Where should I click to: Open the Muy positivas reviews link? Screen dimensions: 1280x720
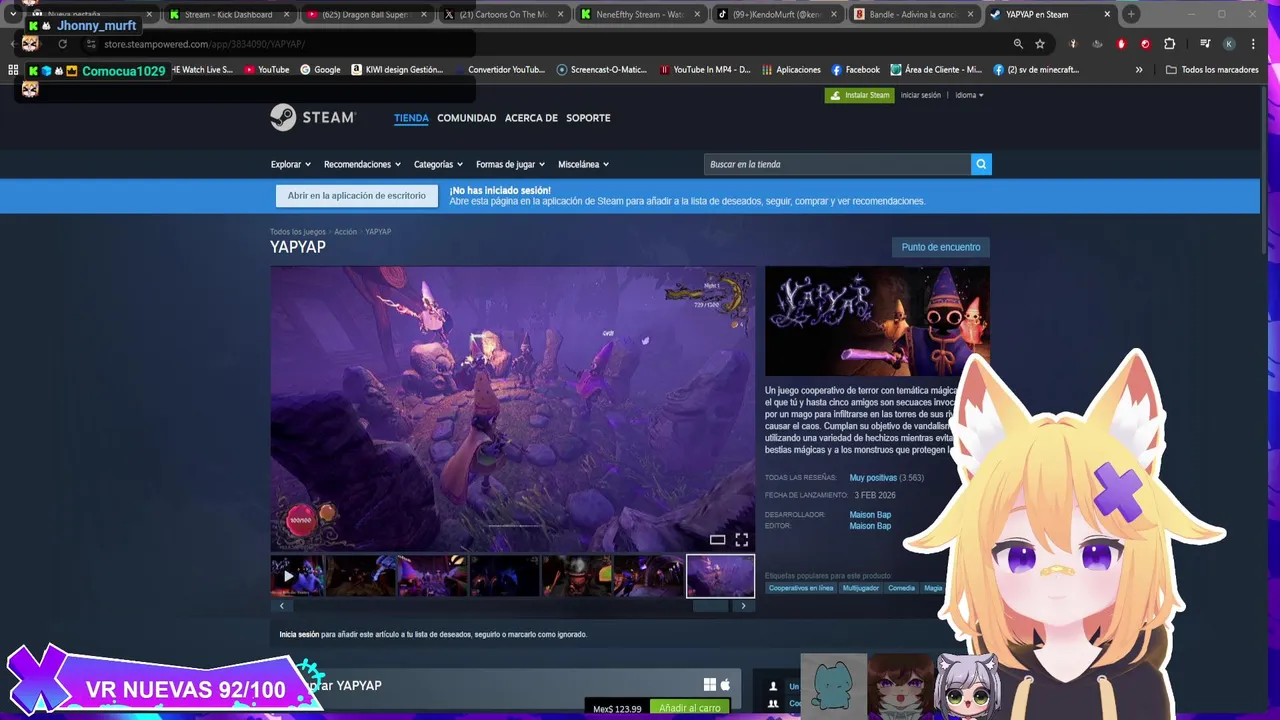click(x=873, y=478)
